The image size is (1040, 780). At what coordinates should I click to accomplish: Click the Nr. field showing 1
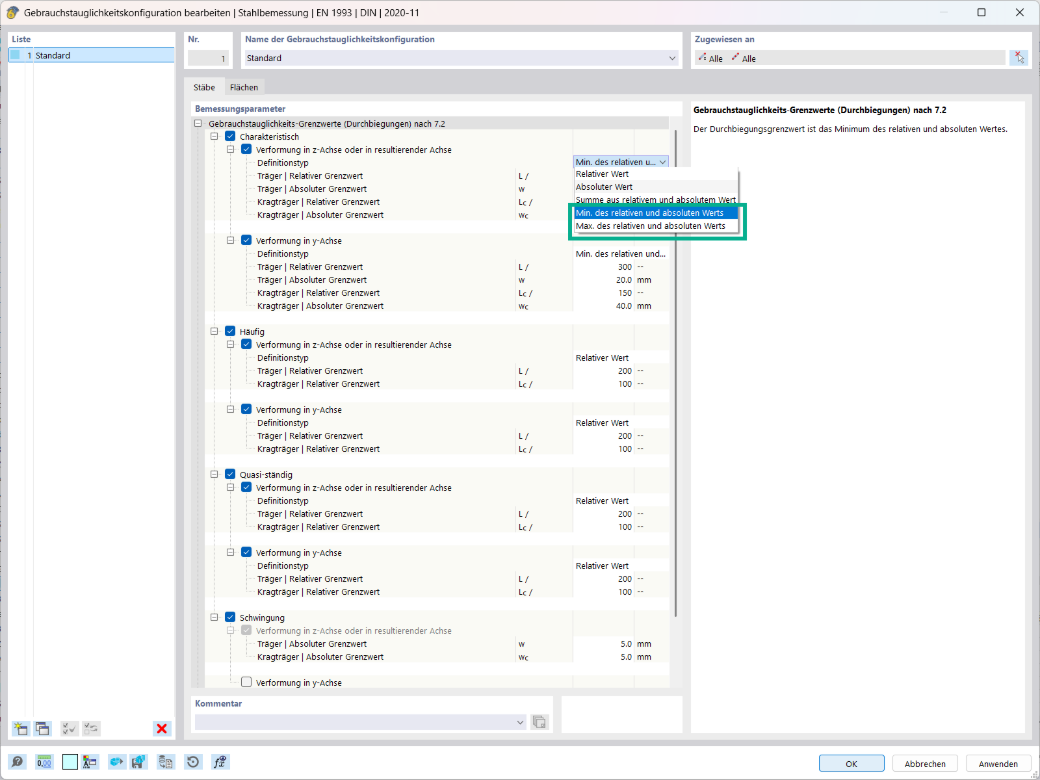(208, 58)
